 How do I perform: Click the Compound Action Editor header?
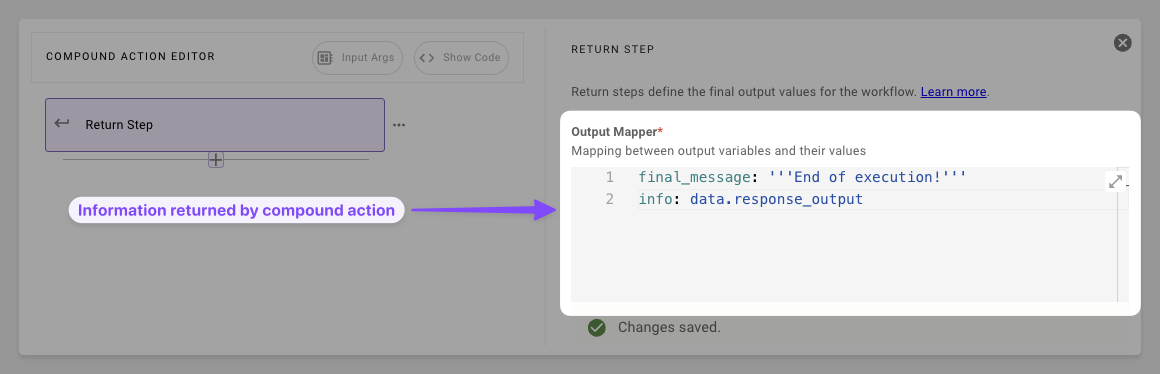(x=130, y=57)
